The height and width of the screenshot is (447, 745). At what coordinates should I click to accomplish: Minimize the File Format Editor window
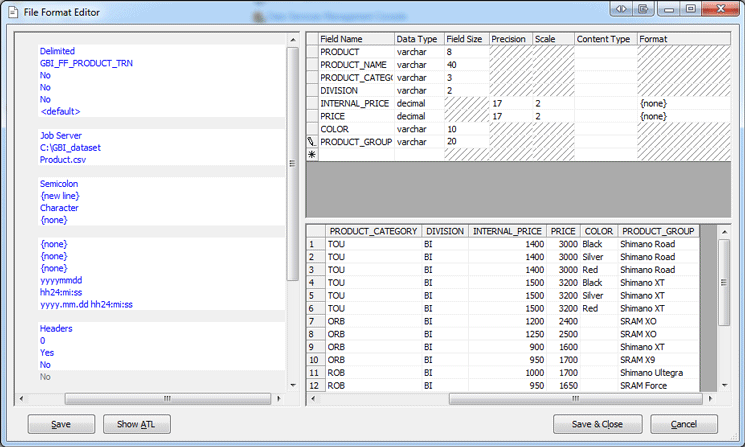668,9
